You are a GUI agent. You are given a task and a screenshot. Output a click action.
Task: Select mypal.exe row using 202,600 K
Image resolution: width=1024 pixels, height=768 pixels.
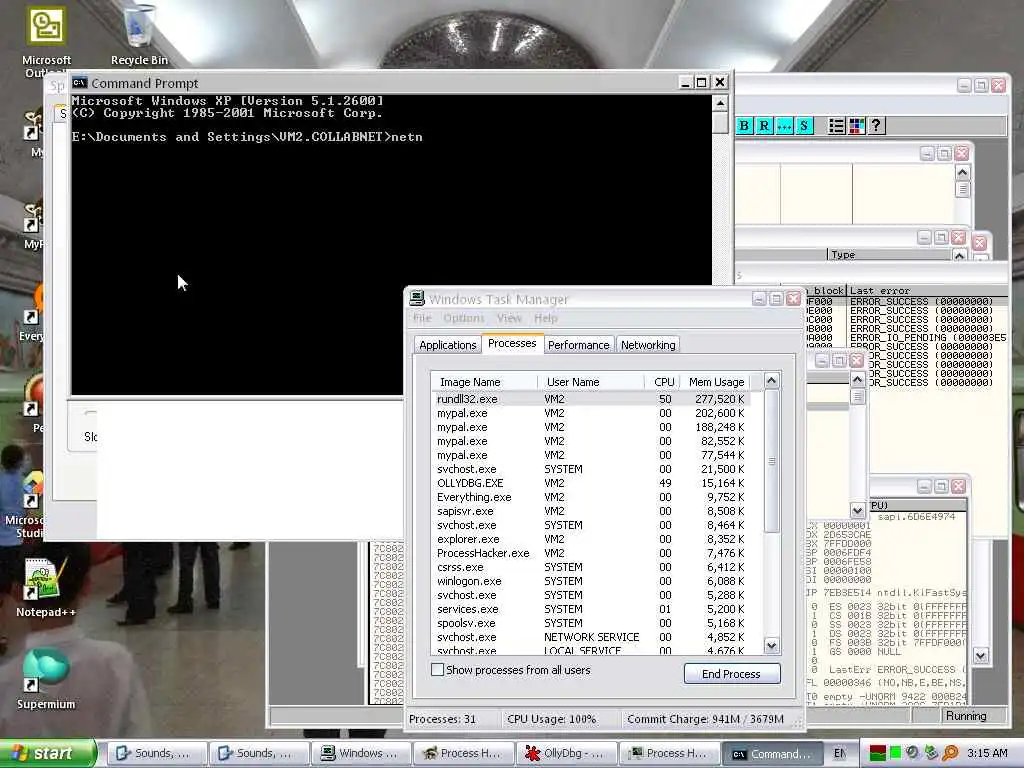[591, 413]
